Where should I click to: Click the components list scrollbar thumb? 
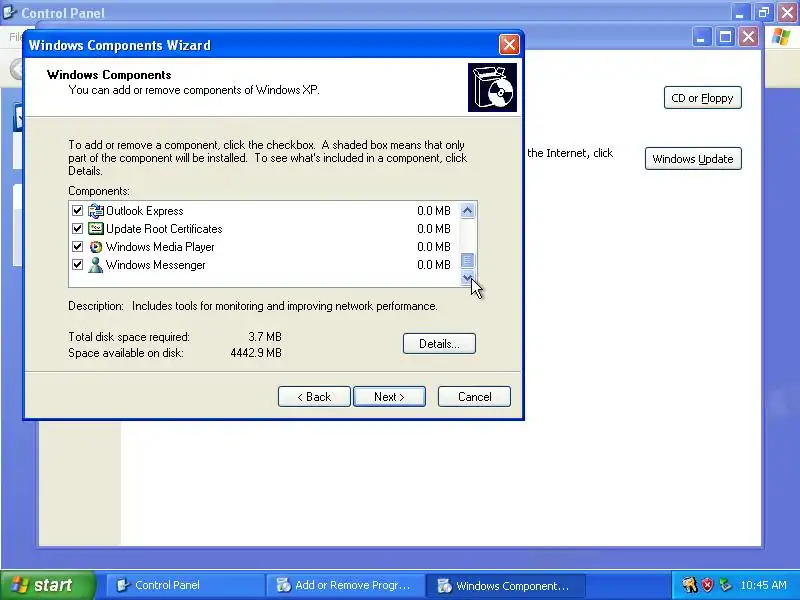pos(467,260)
